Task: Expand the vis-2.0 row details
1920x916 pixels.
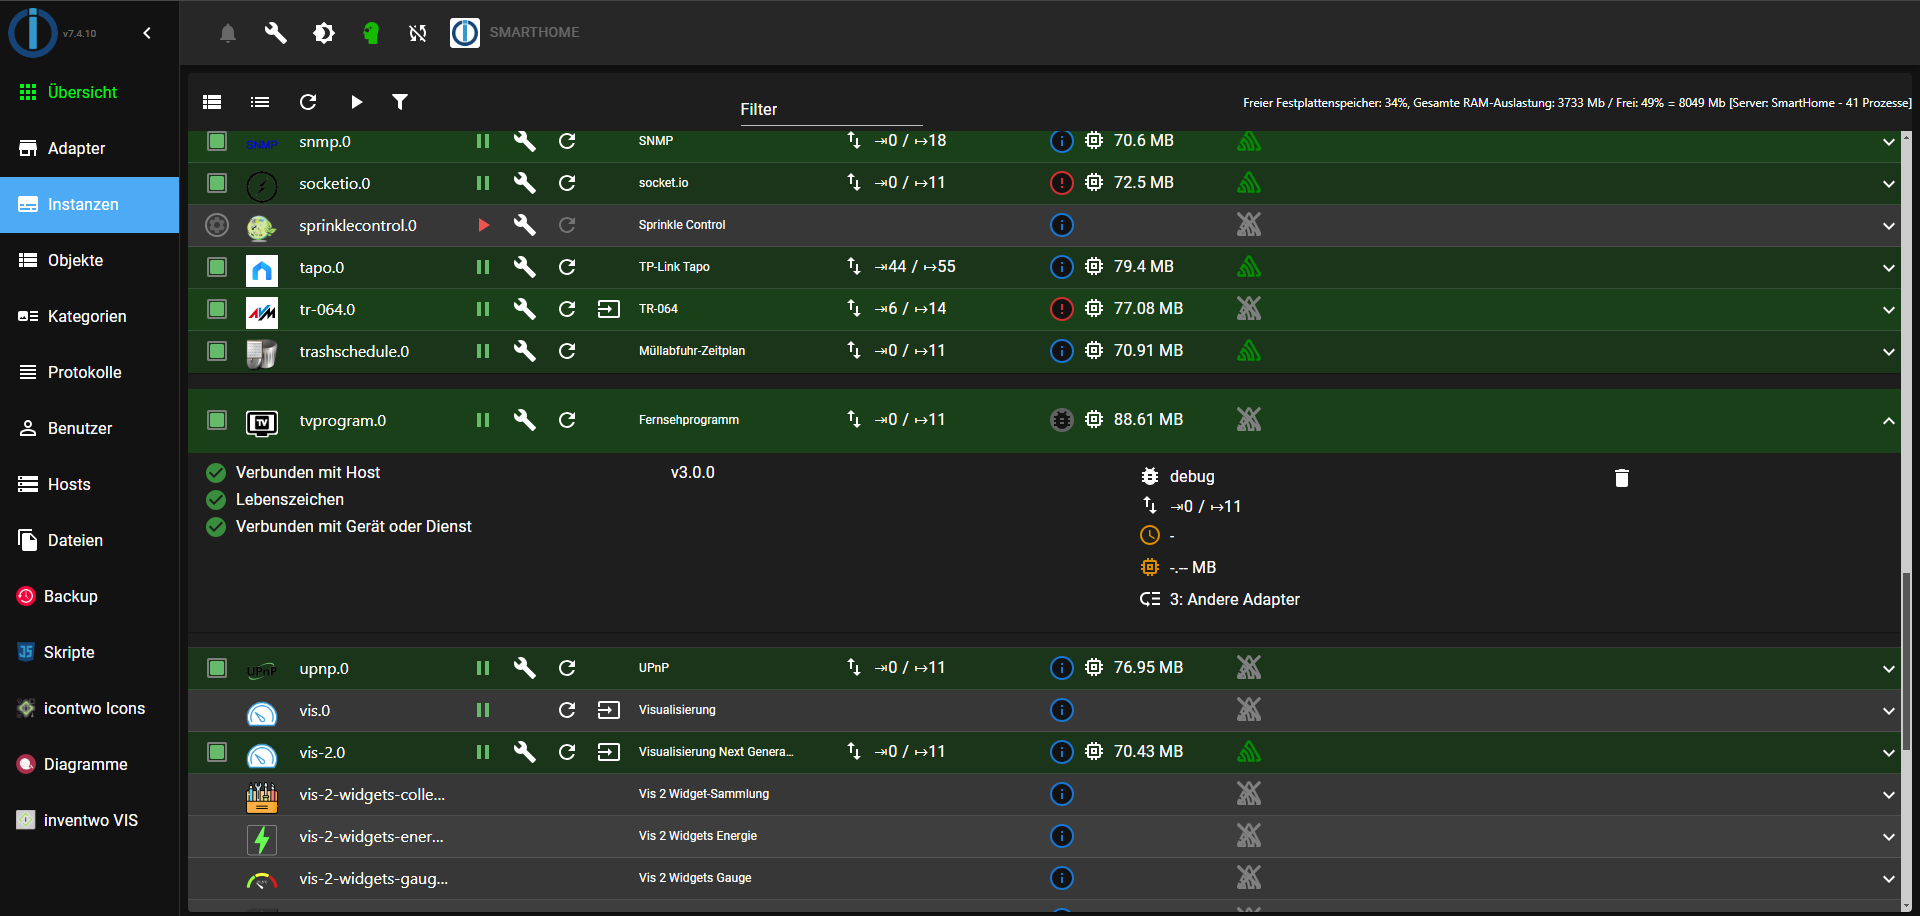Action: coord(1888,753)
